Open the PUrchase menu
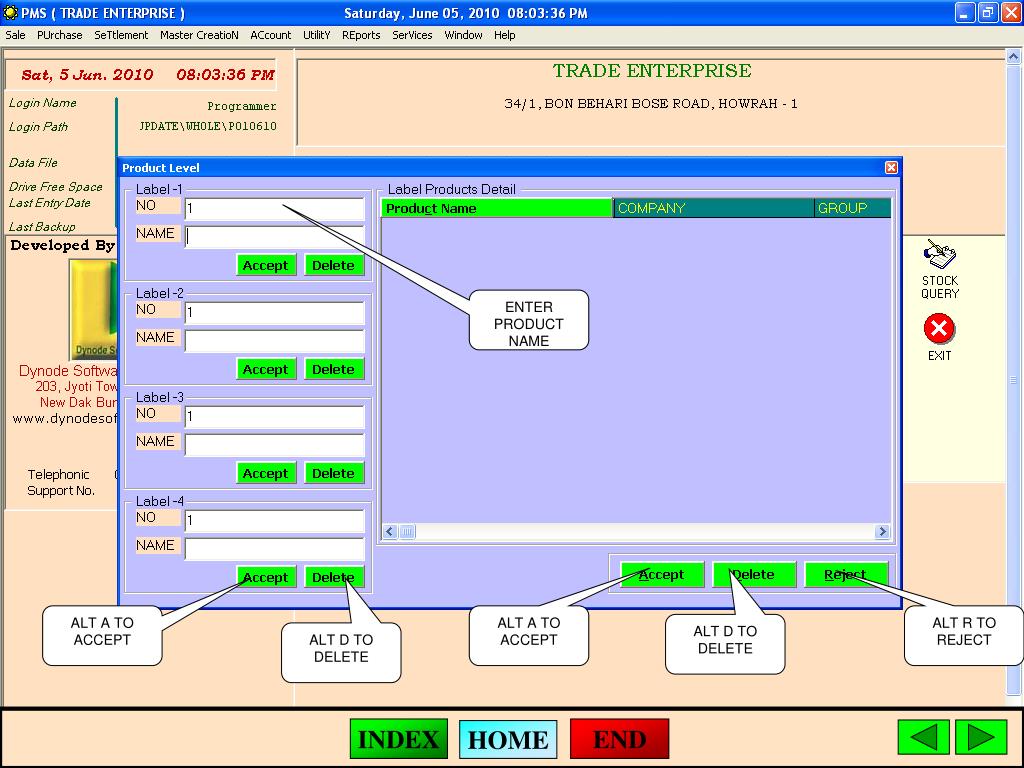 point(59,35)
